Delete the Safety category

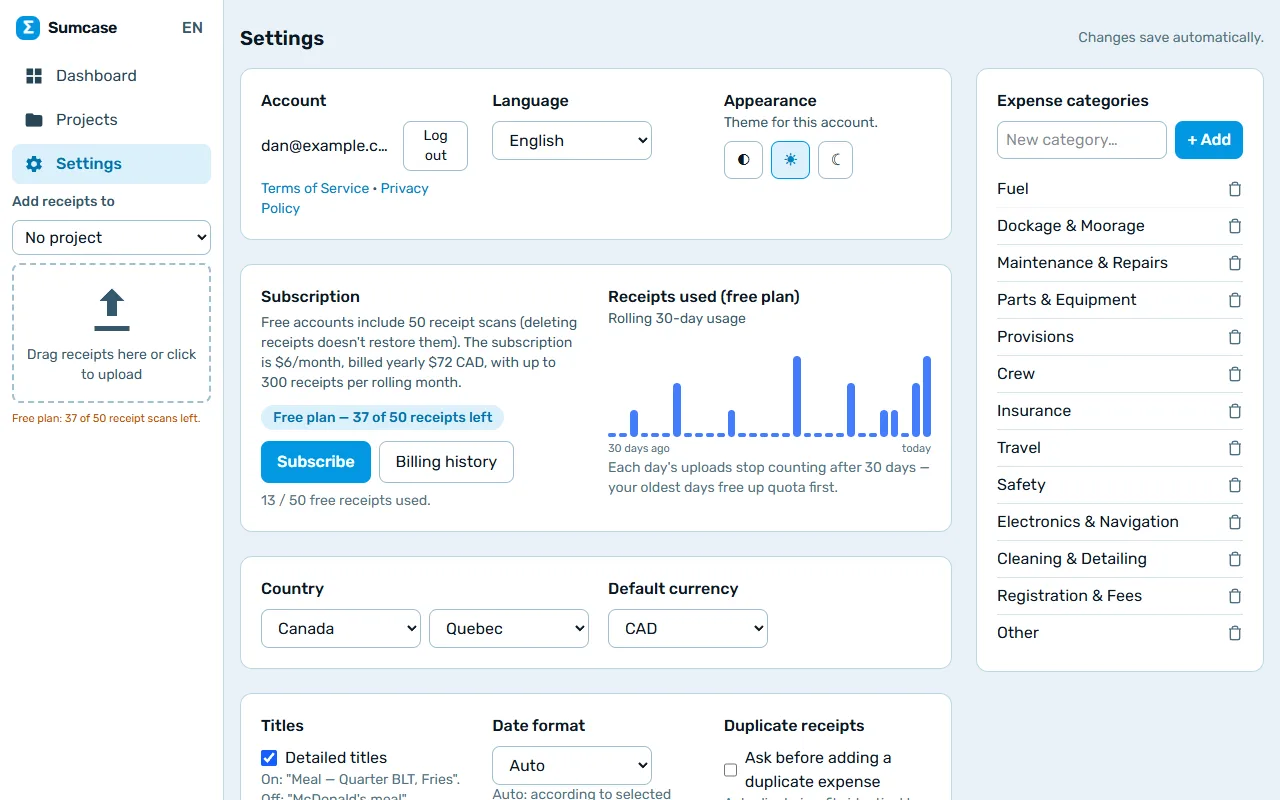[1235, 485]
